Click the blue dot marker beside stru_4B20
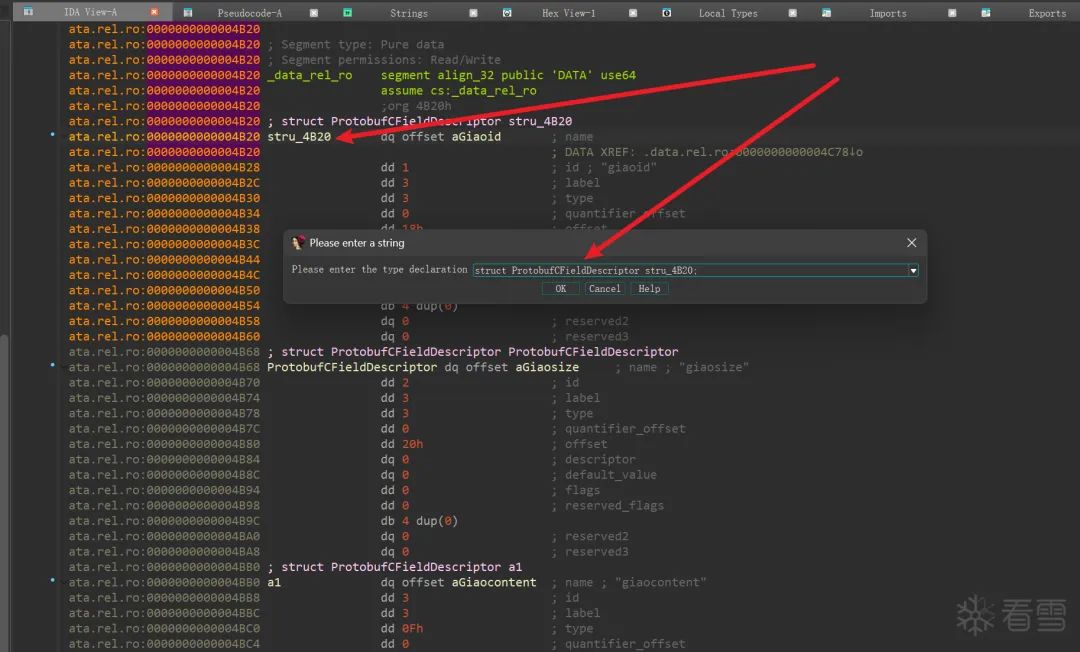This screenshot has height=652, width=1080. coord(52,134)
